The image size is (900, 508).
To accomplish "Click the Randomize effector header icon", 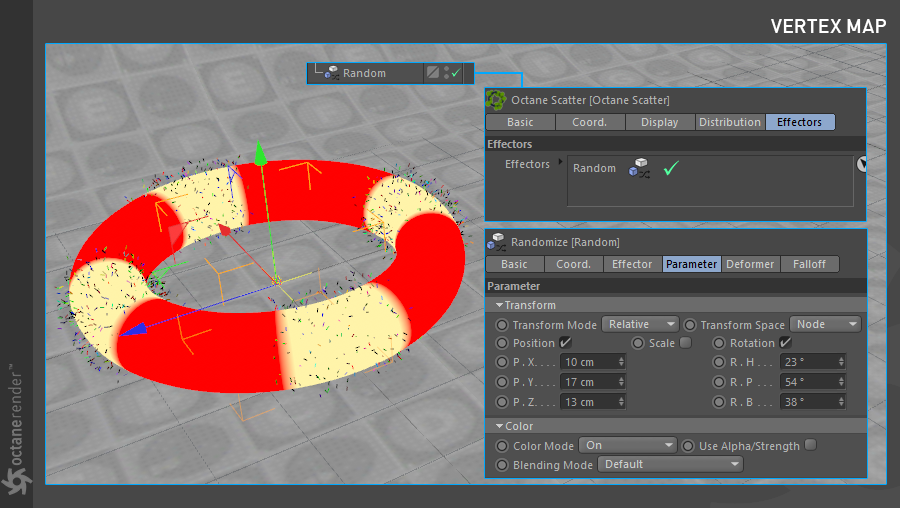I will coord(496,242).
